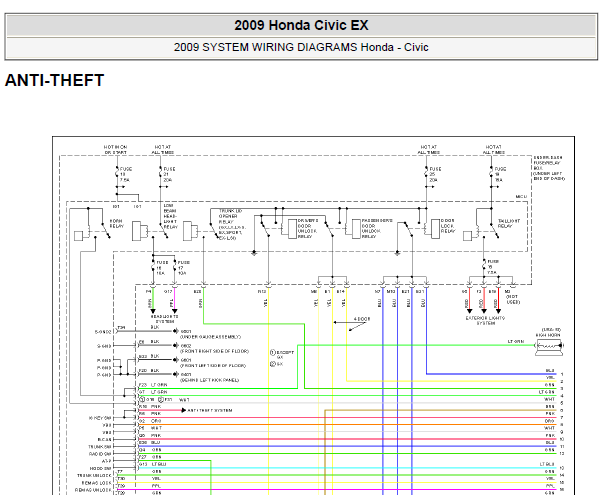Select the MICU label
601x495 pixels.
pos(521,197)
